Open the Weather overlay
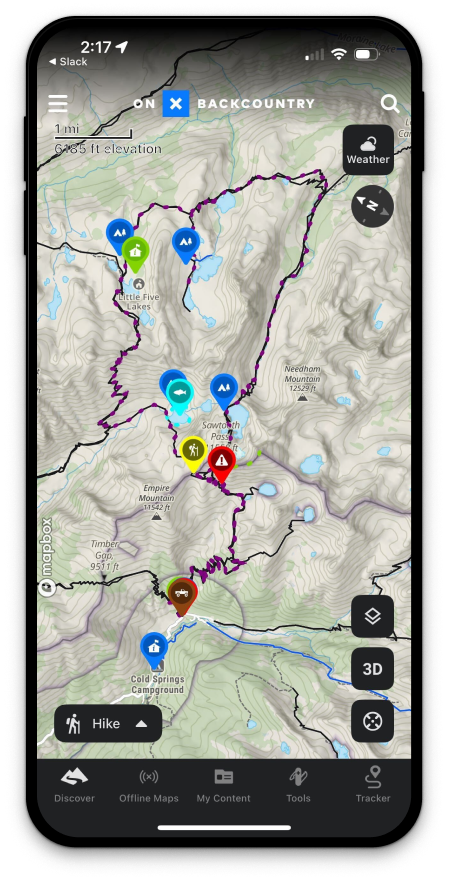The image size is (449, 880). (368, 150)
